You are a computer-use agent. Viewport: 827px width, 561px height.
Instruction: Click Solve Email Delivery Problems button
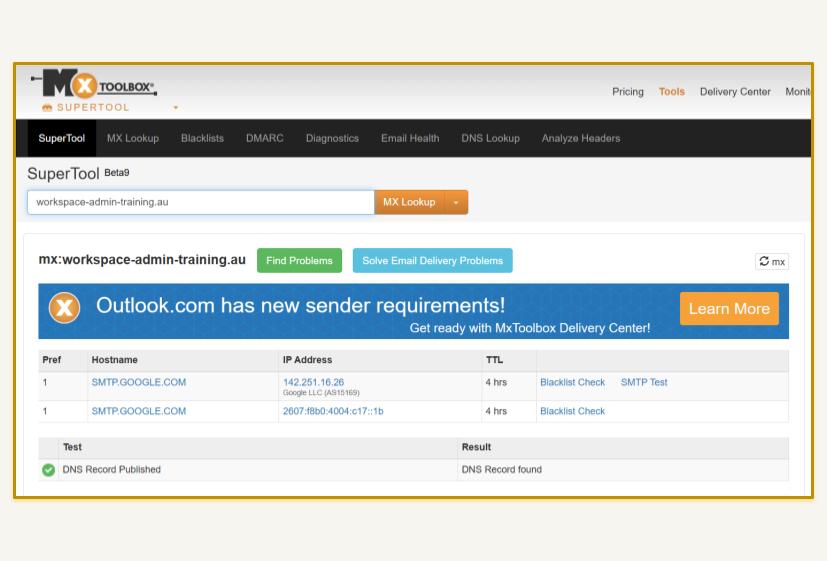click(432, 260)
